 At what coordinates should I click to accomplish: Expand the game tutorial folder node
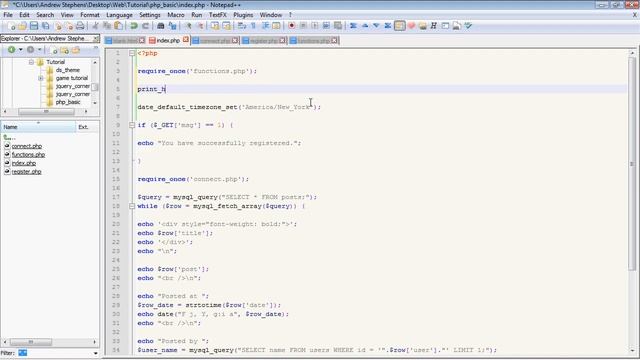[41, 78]
